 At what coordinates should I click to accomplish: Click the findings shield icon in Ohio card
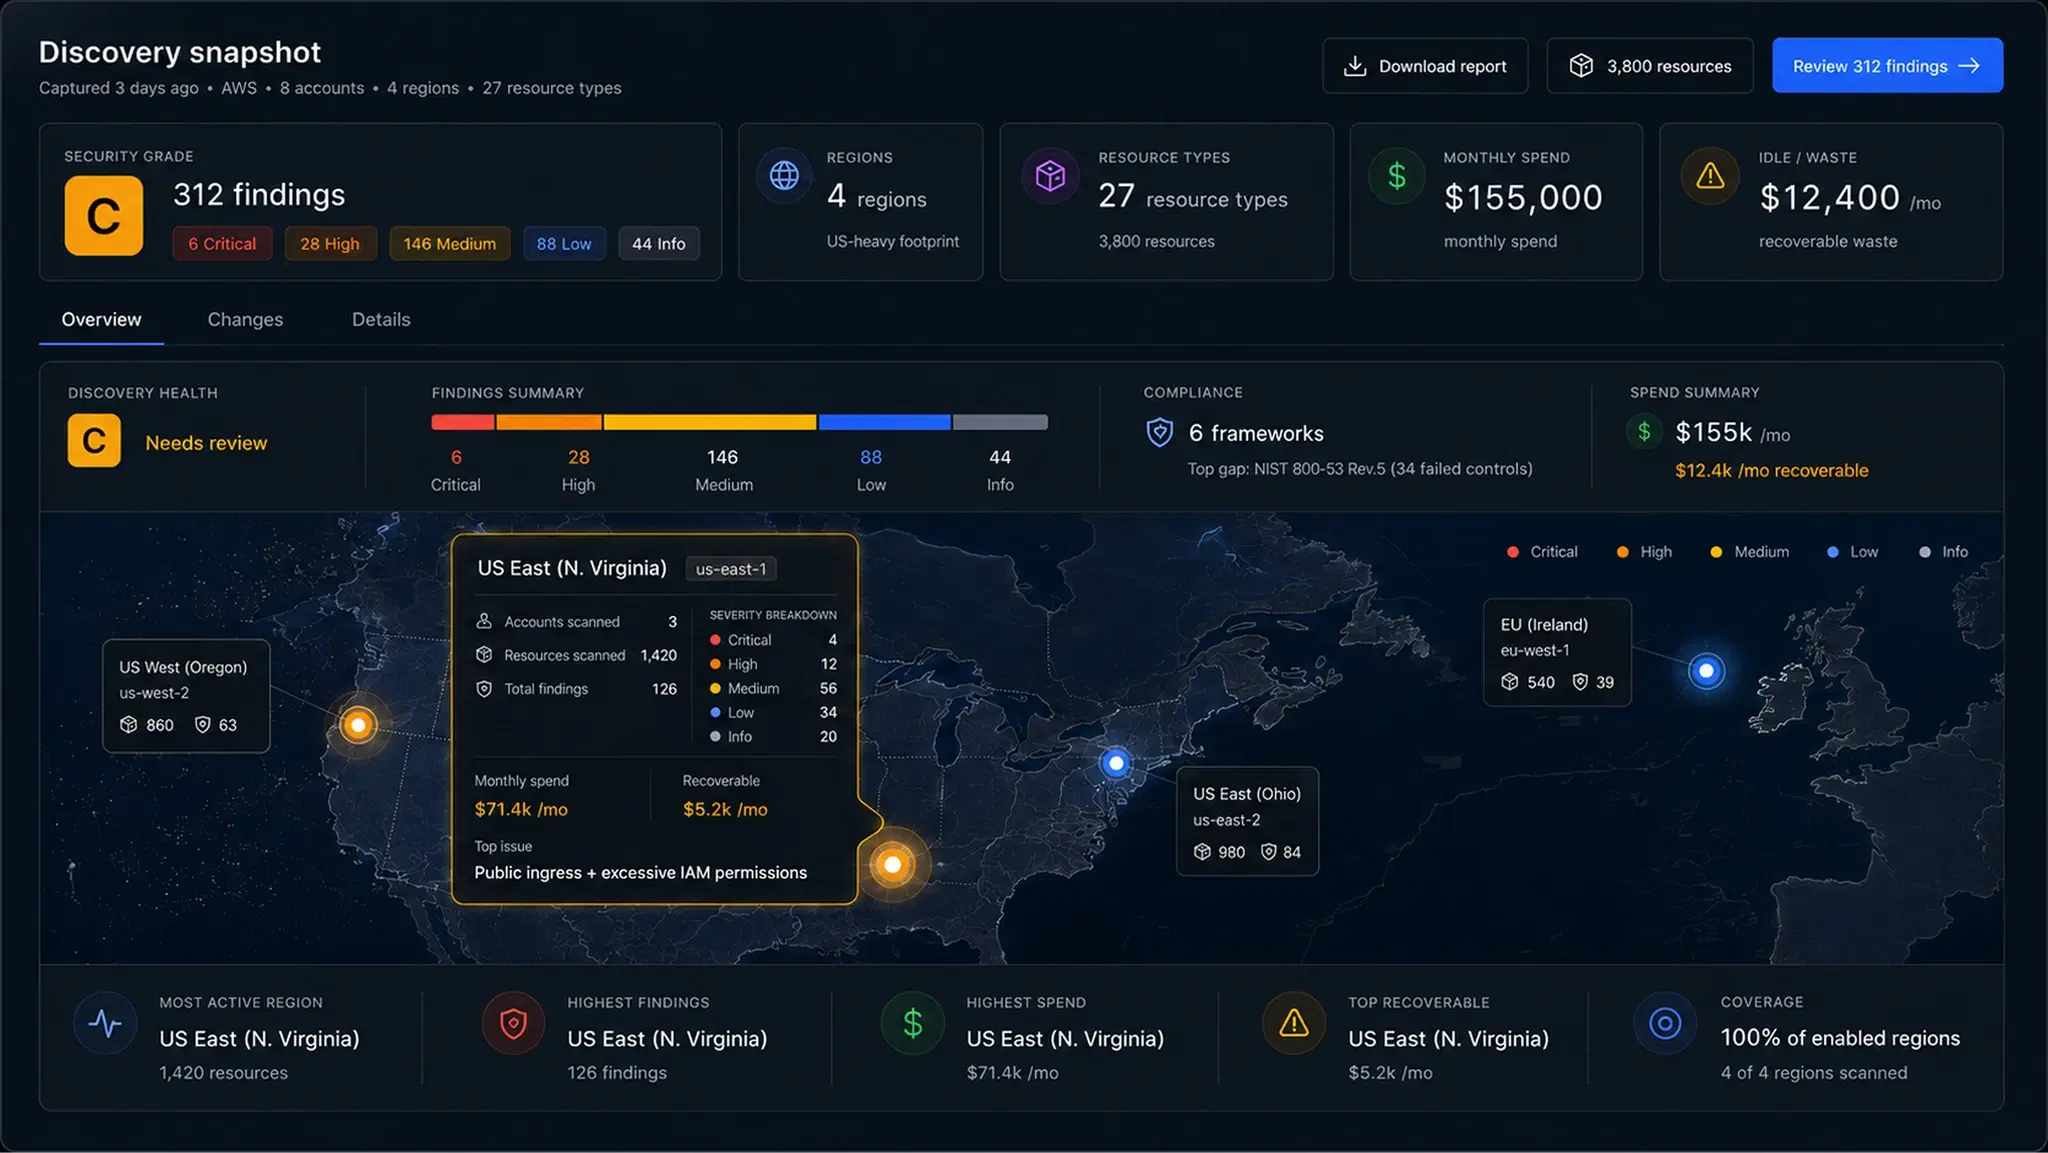point(1268,851)
